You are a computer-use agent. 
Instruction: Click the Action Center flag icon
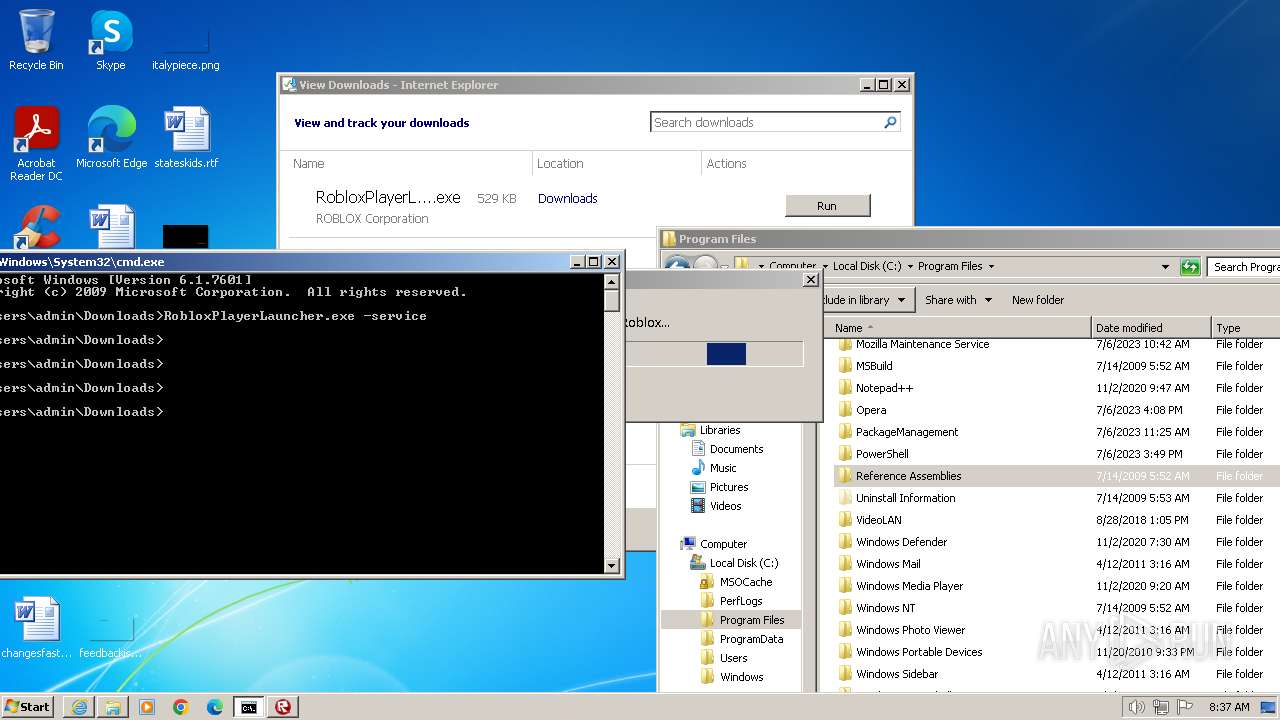1185,707
